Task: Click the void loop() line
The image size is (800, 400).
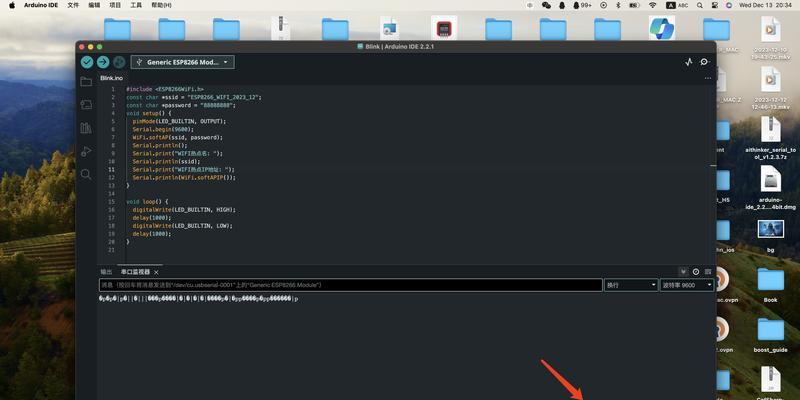Action: (147, 202)
